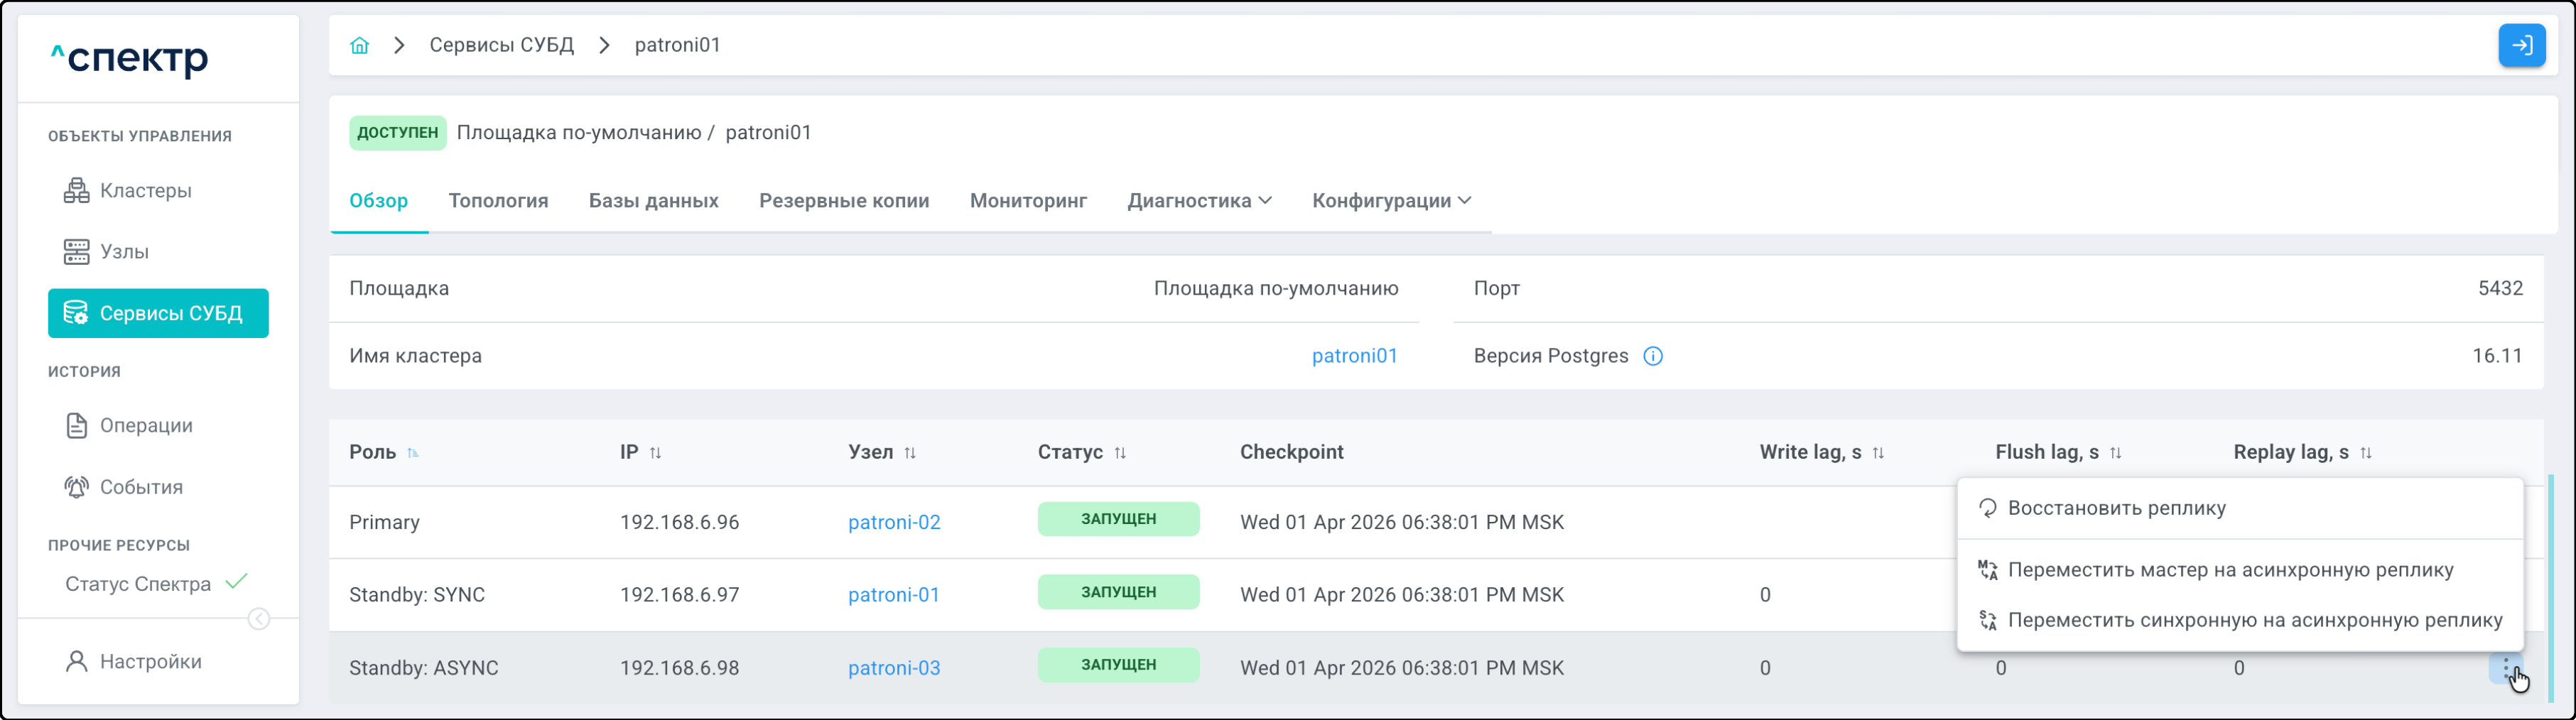Open the patroni-02 node link
2576x720 pixels.
[x=894, y=522]
